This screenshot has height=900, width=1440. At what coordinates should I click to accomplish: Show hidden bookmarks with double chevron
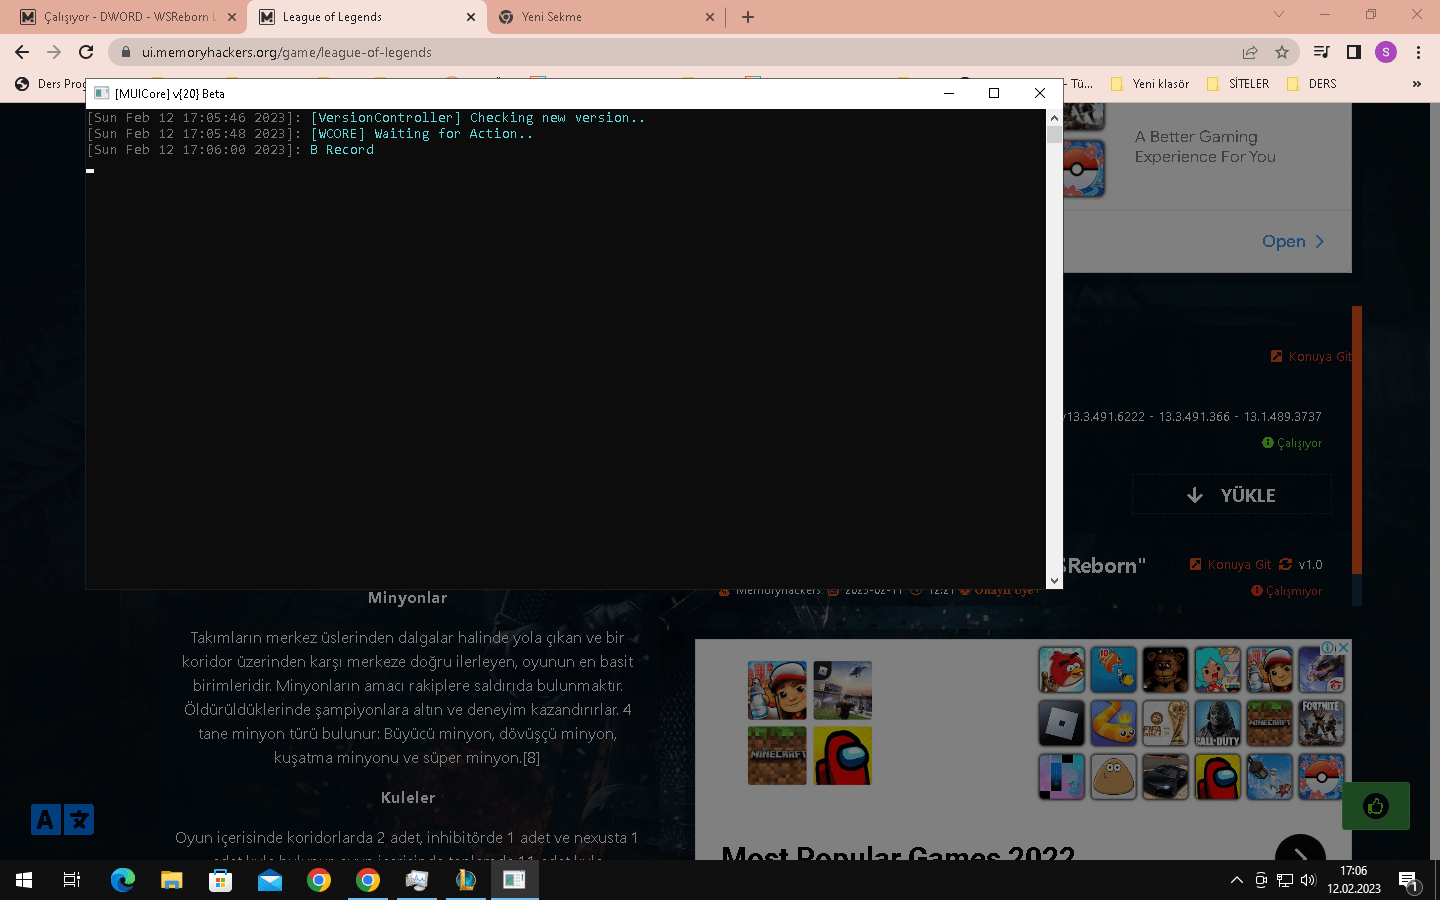1416,84
